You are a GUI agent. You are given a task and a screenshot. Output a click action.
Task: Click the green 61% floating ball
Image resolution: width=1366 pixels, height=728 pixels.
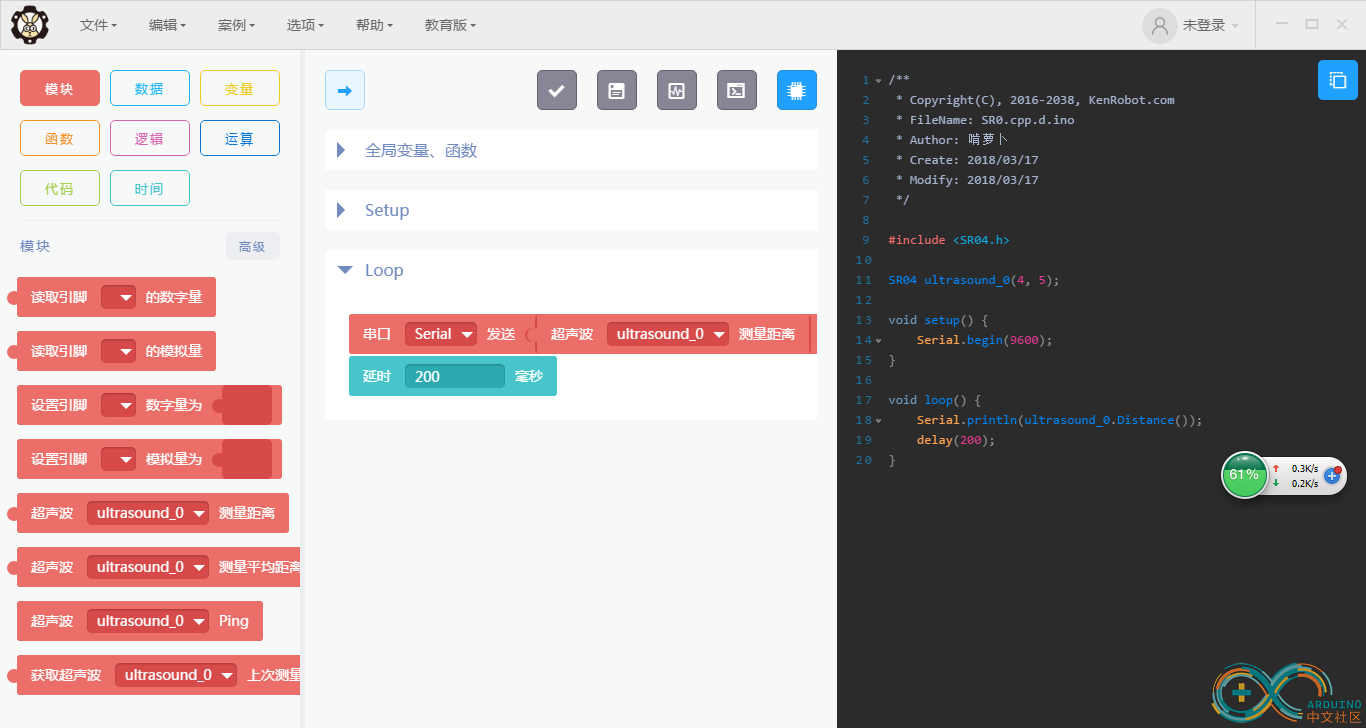point(1244,475)
